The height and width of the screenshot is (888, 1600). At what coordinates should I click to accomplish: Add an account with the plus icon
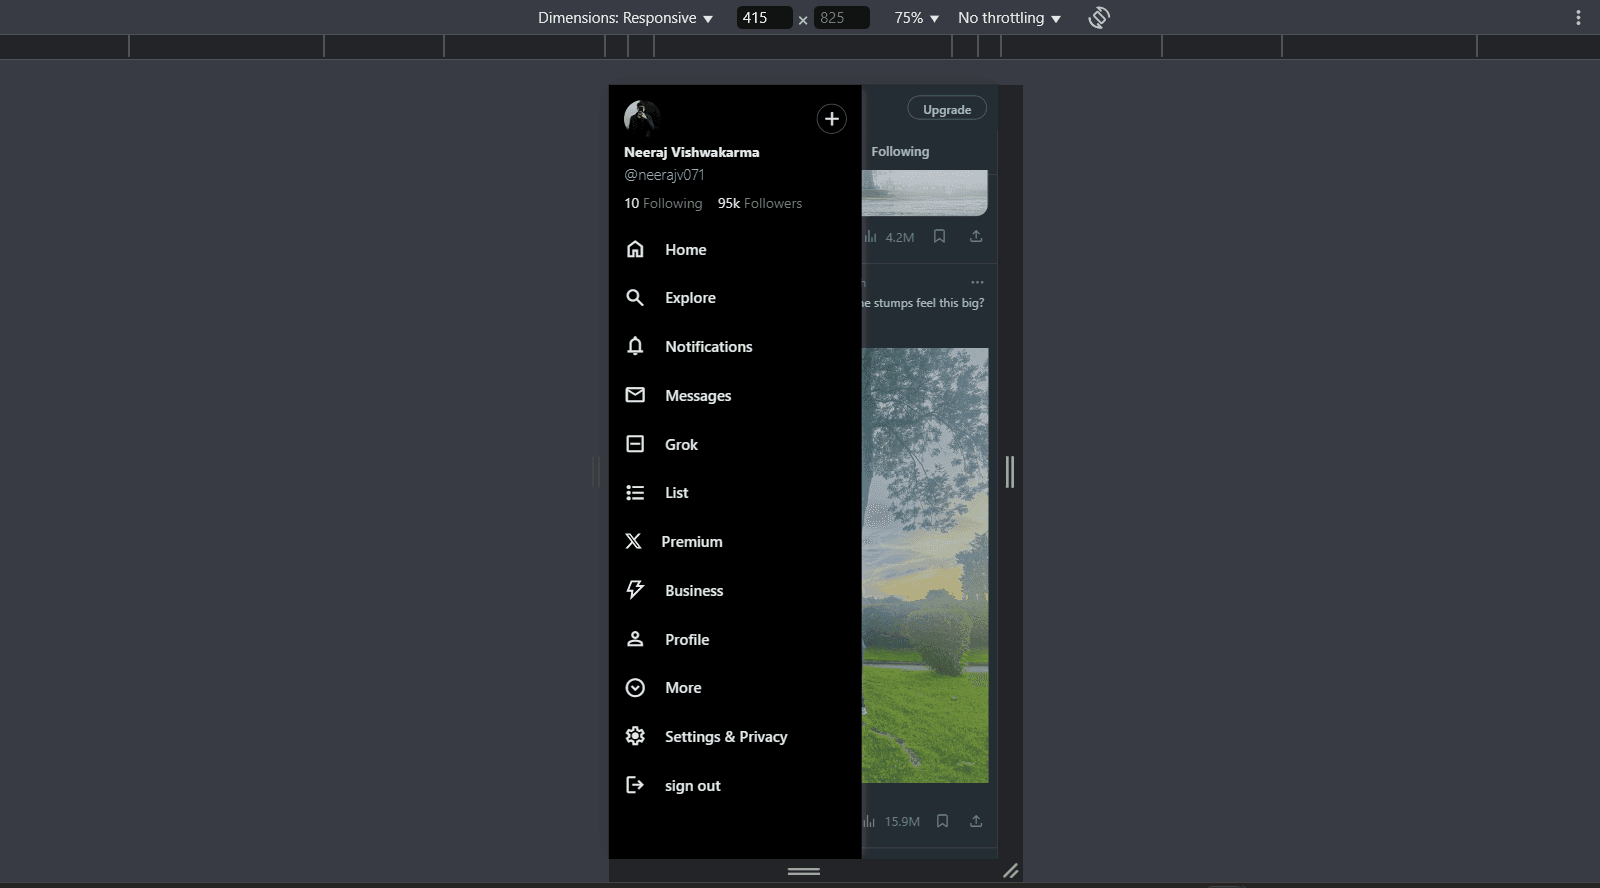click(x=832, y=119)
